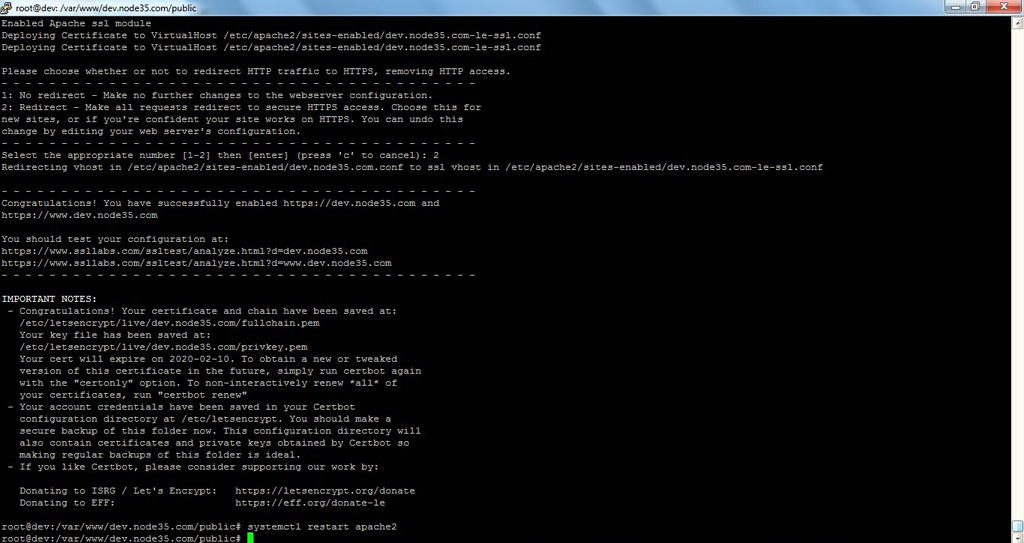Click the 'IMPORTANT NOTES:' heading

pyautogui.click(x=49, y=299)
